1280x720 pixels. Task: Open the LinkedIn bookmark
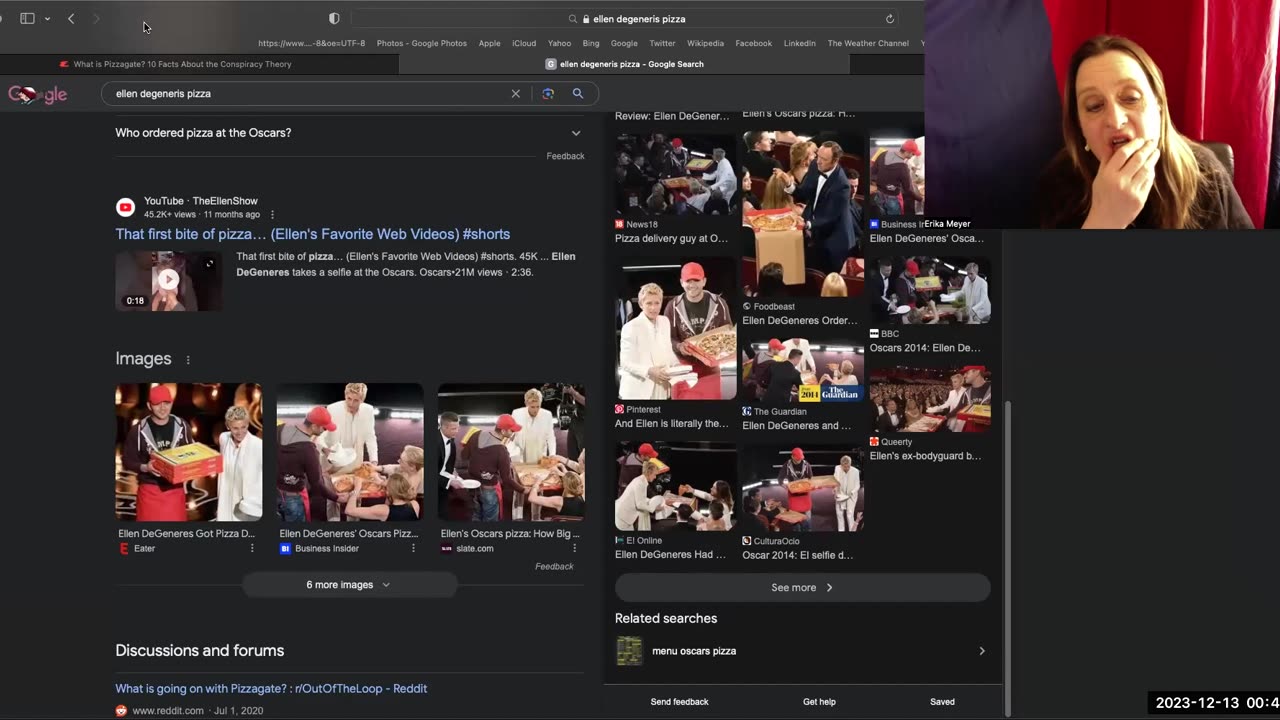(799, 43)
